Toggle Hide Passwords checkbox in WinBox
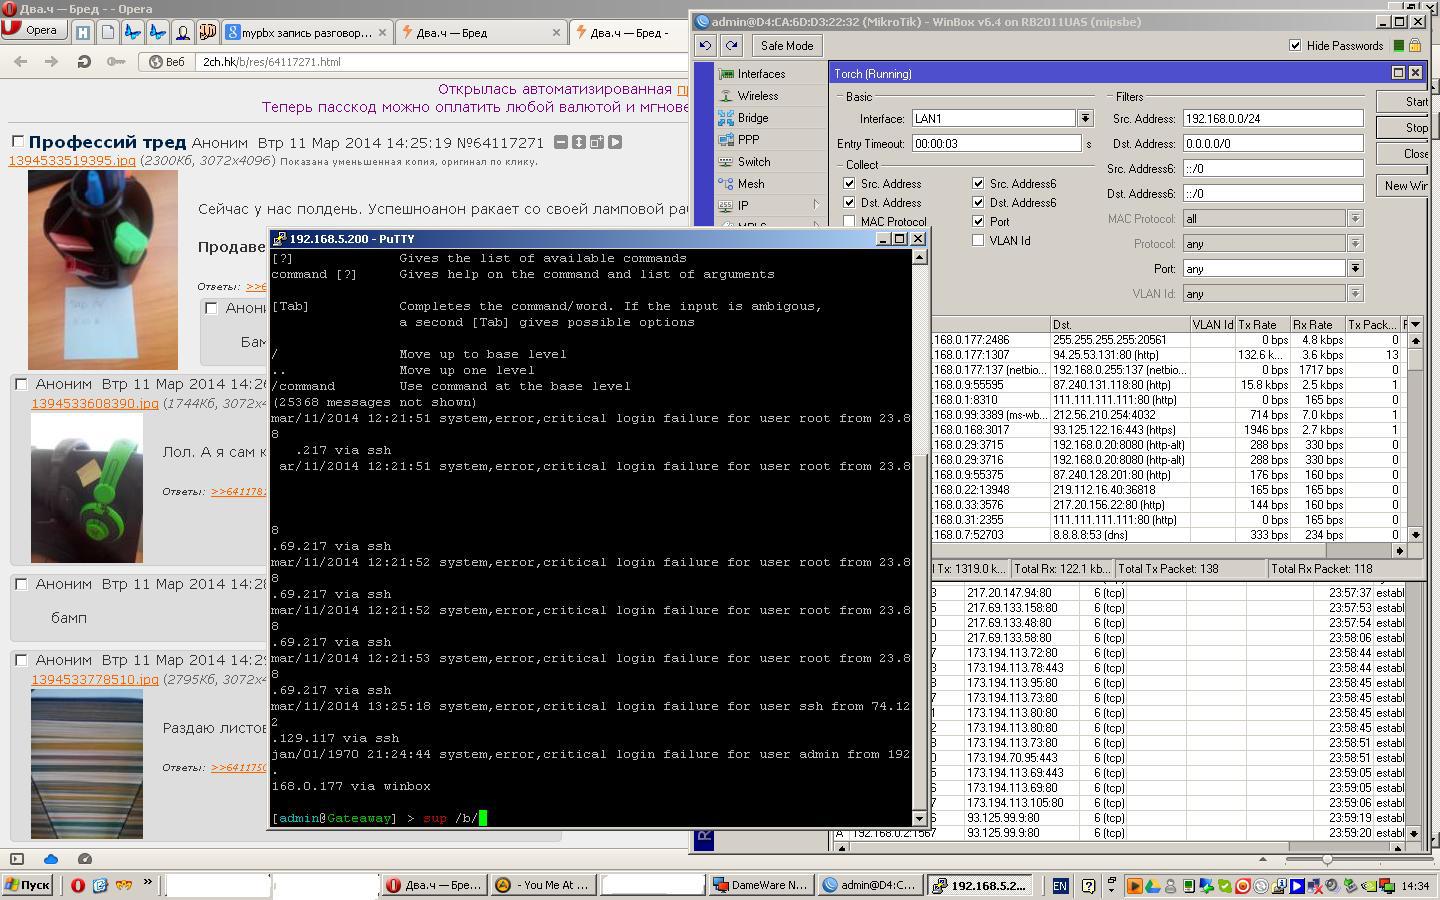Image resolution: width=1440 pixels, height=900 pixels. pyautogui.click(x=1295, y=45)
